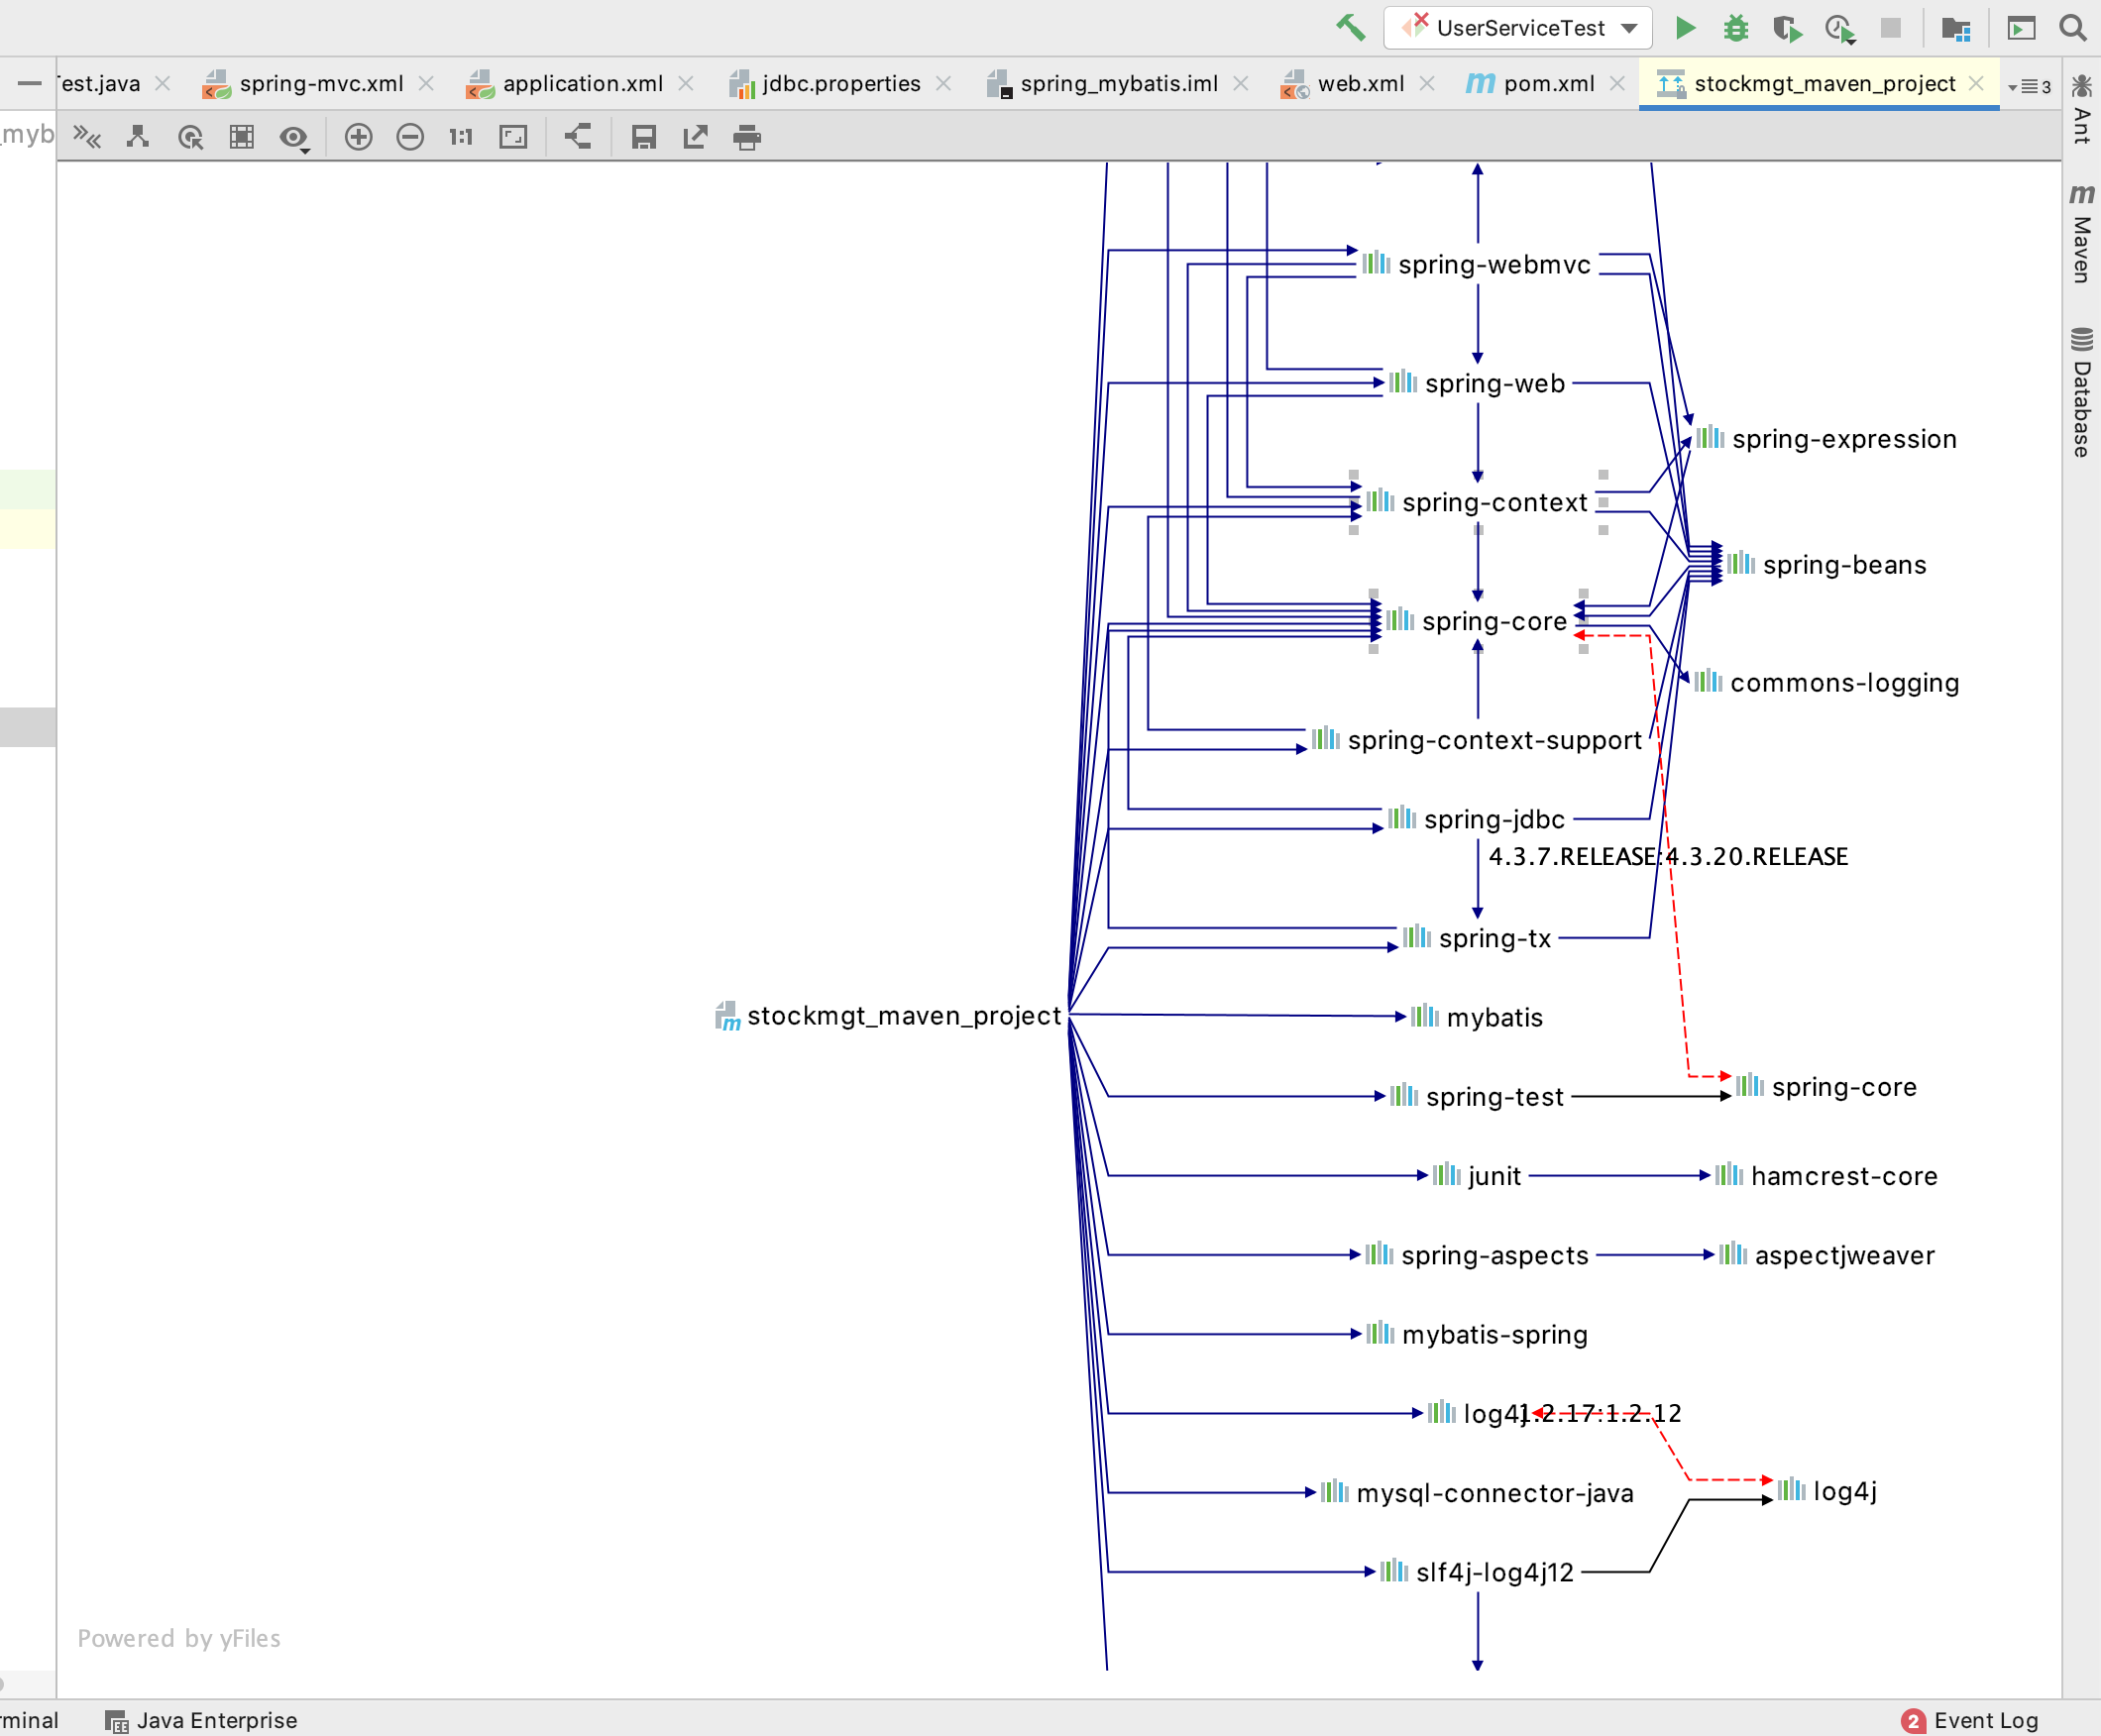Select the spring-expression node
Viewport: 2101px width, 1736px height.
click(x=1827, y=439)
